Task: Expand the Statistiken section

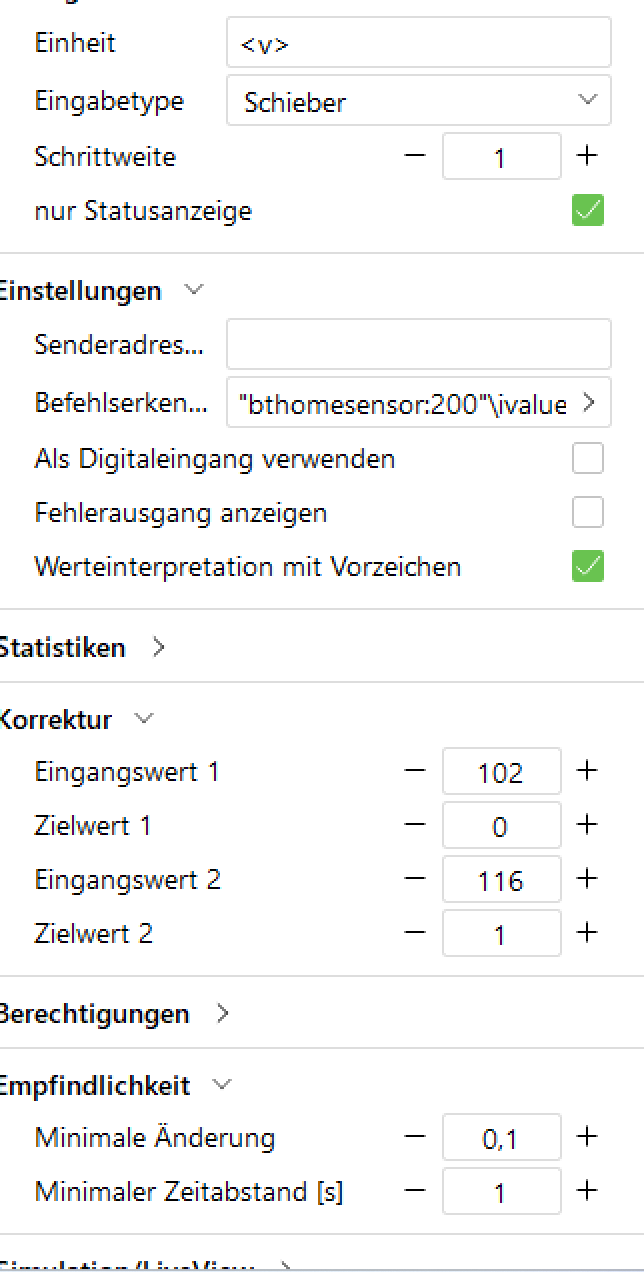Action: pos(158,648)
